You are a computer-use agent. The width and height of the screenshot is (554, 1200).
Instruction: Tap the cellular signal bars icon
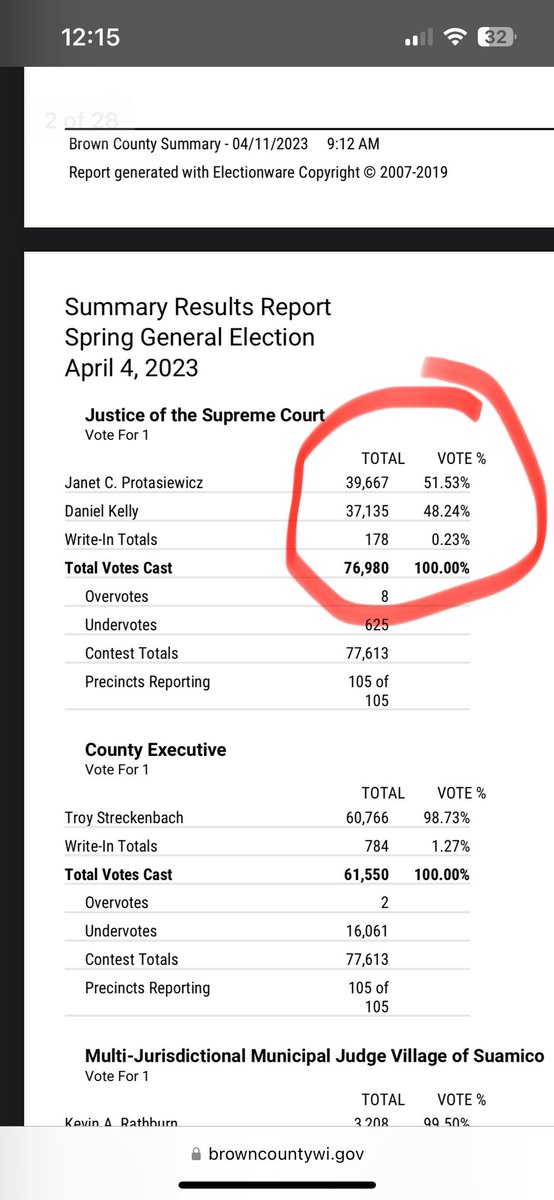[417, 38]
